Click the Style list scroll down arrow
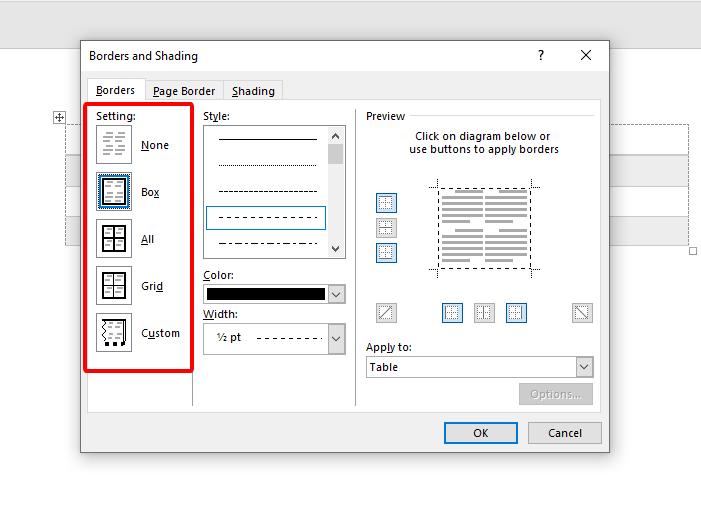Viewport: 701px width, 513px height. tap(336, 249)
